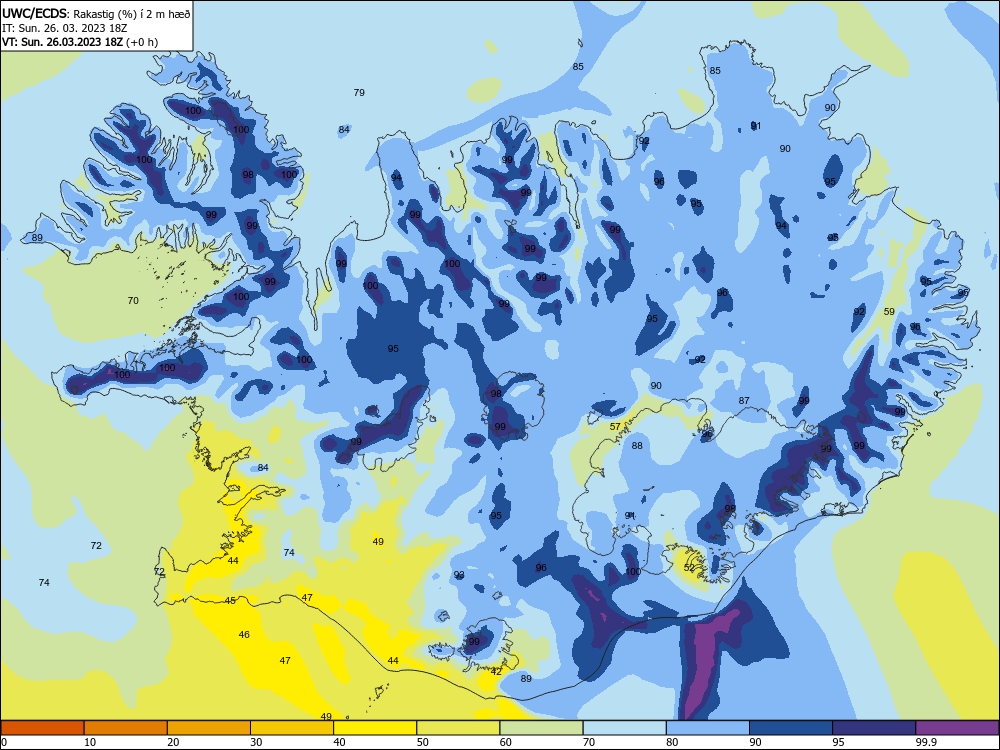Pick the light green 60–70 legend swatch

541,728
